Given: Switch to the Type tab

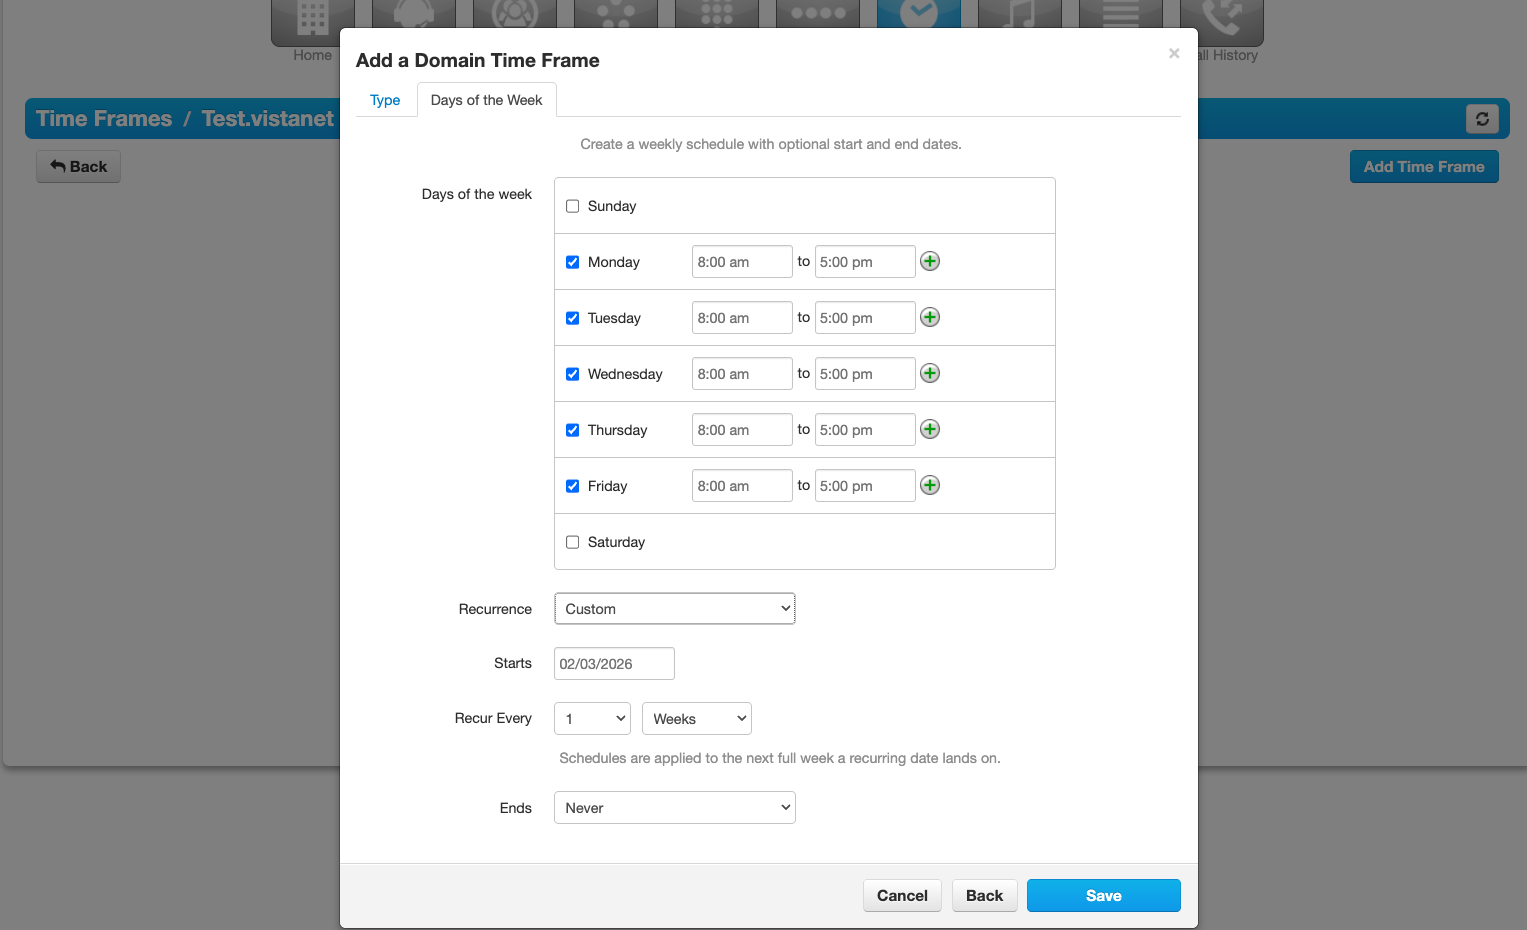Looking at the screenshot, I should click(x=385, y=100).
